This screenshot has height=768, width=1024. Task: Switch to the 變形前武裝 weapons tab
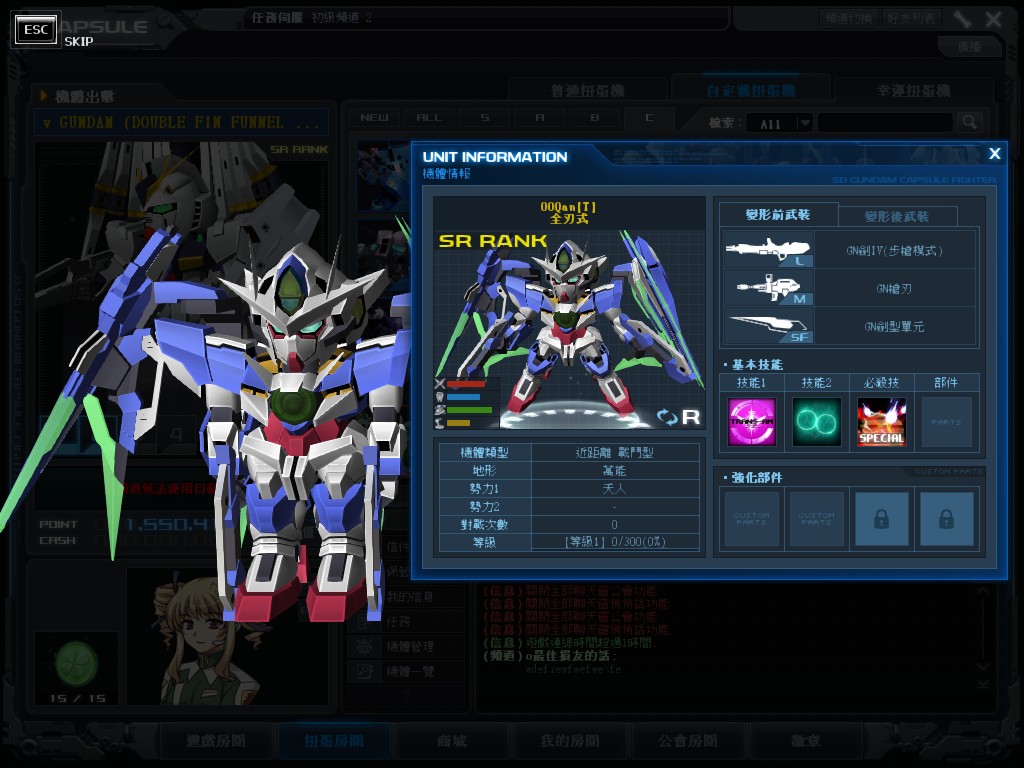tap(778, 214)
